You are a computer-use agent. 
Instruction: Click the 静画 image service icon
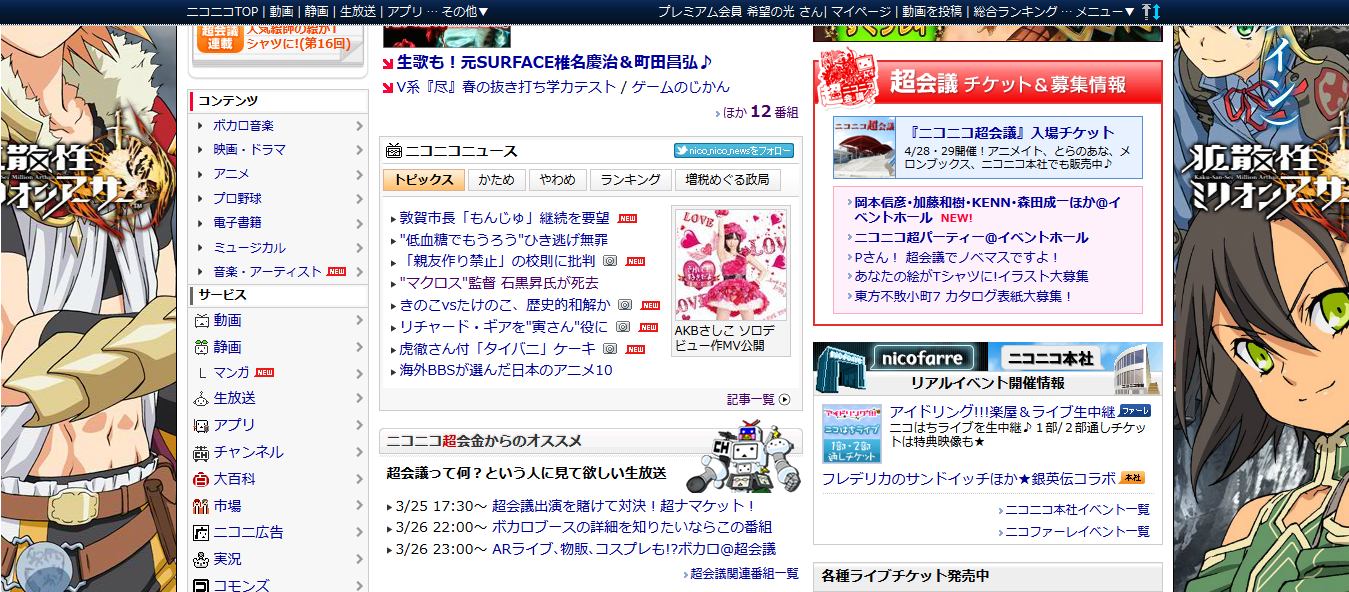[201, 347]
